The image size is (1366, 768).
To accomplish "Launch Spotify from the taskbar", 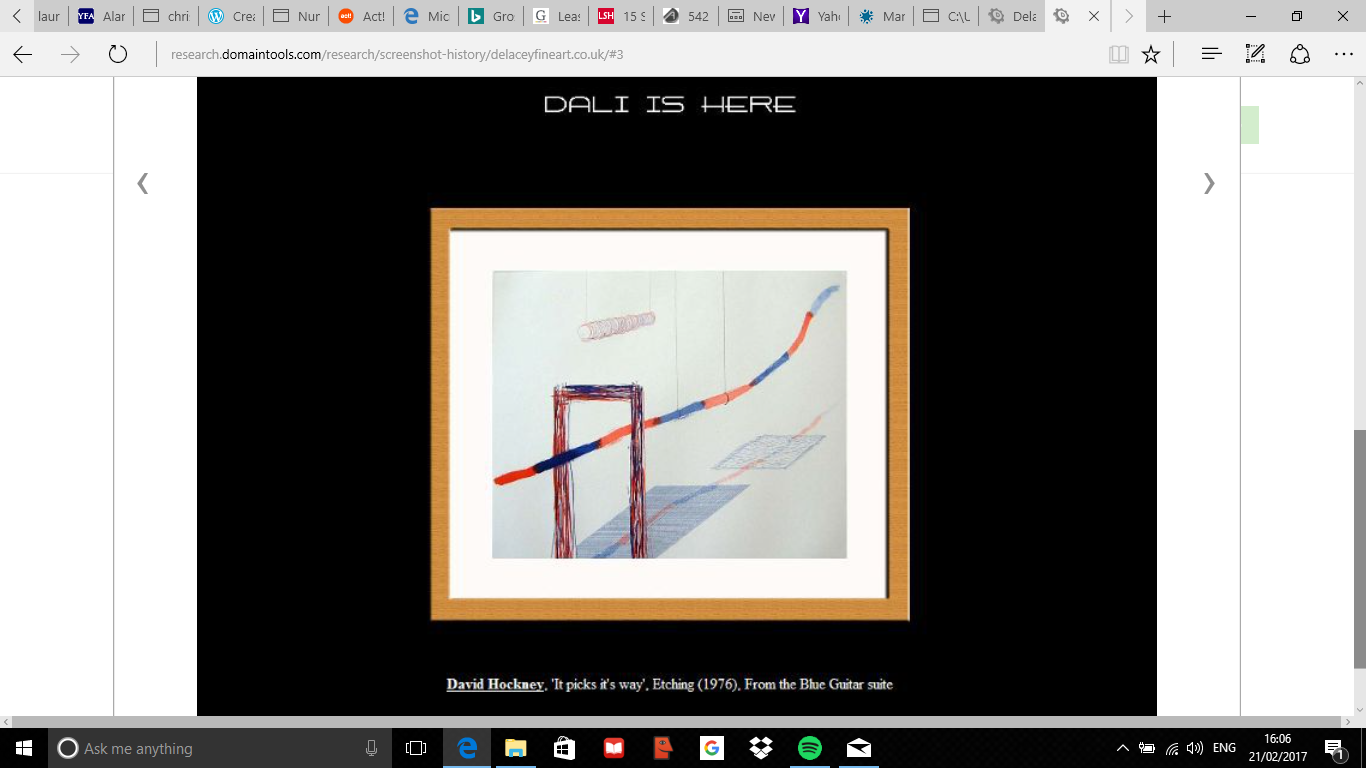I will (809, 748).
